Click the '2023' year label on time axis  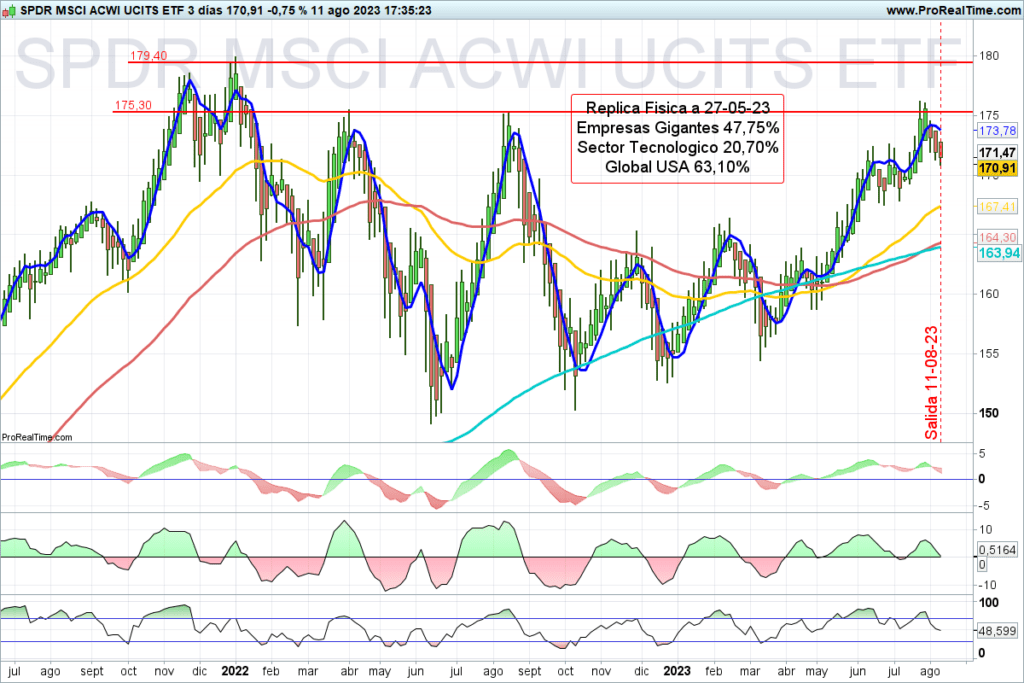click(x=677, y=671)
